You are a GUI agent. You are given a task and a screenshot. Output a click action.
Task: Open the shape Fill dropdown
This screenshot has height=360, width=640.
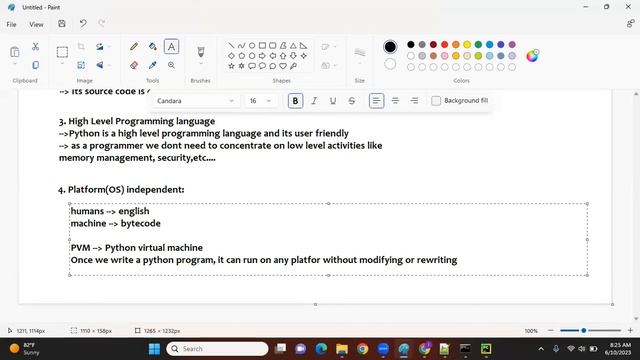point(329,65)
